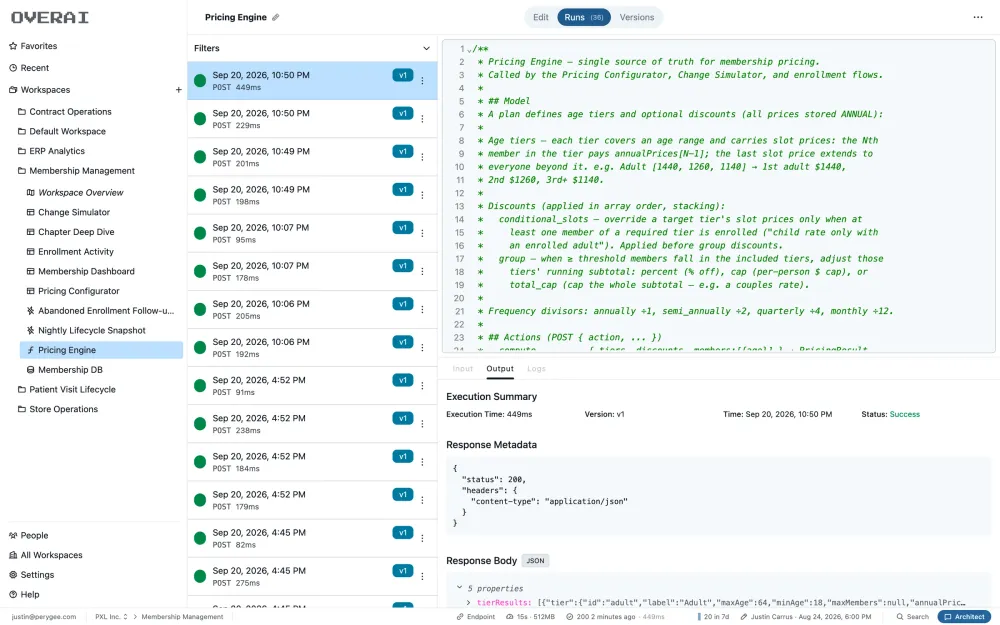Click the People icon in sidebar

click(13, 535)
